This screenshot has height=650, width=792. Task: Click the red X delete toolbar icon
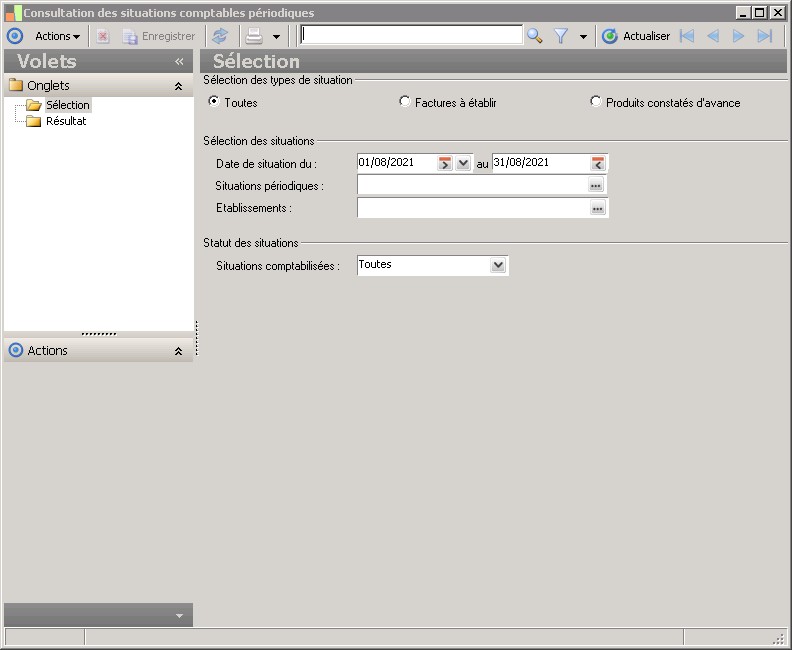click(103, 36)
